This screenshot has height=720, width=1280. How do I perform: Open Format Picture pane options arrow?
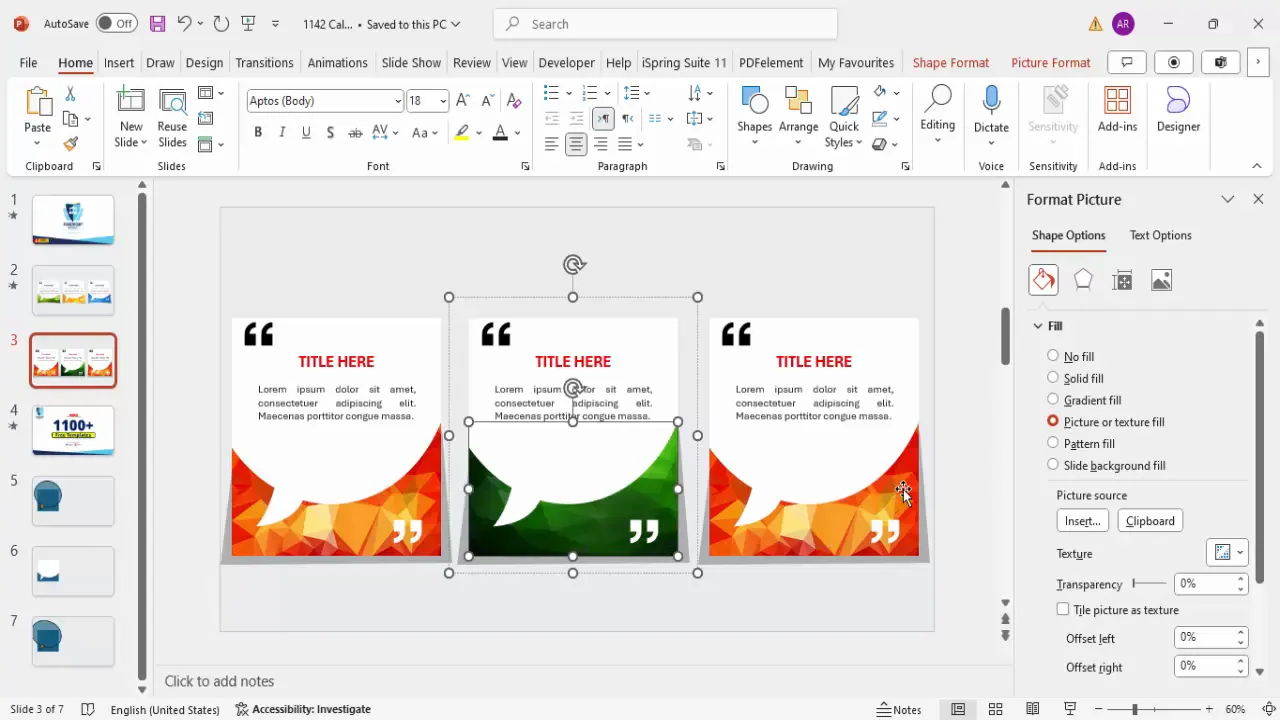pyautogui.click(x=1228, y=199)
